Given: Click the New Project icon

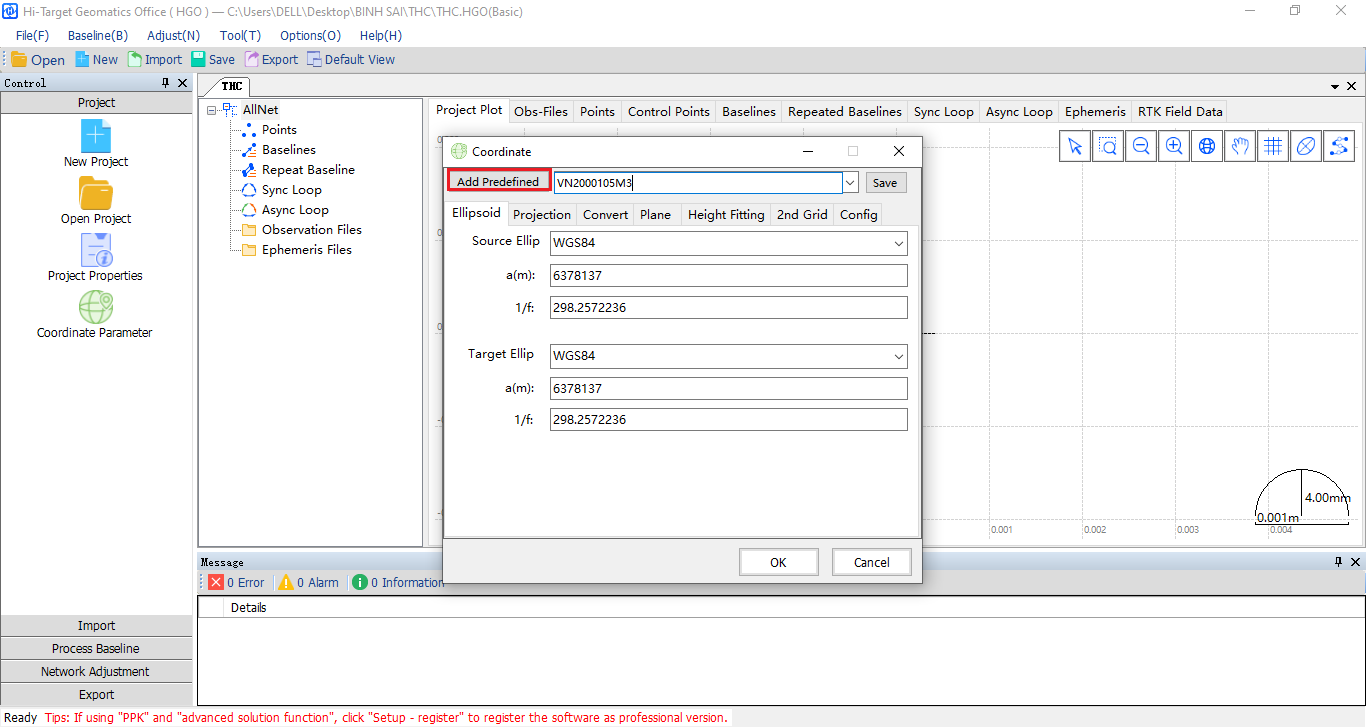Looking at the screenshot, I should coord(96,137).
